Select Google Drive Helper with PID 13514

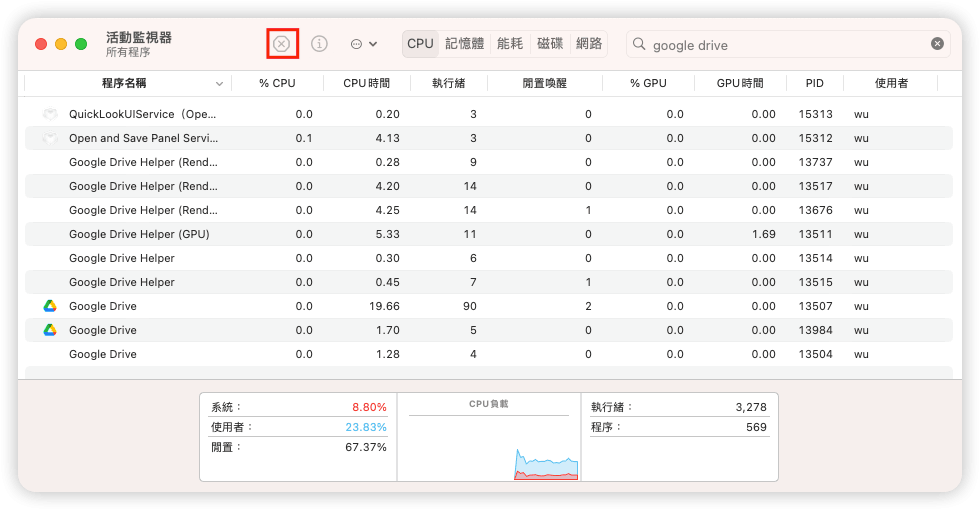pyautogui.click(x=489, y=259)
